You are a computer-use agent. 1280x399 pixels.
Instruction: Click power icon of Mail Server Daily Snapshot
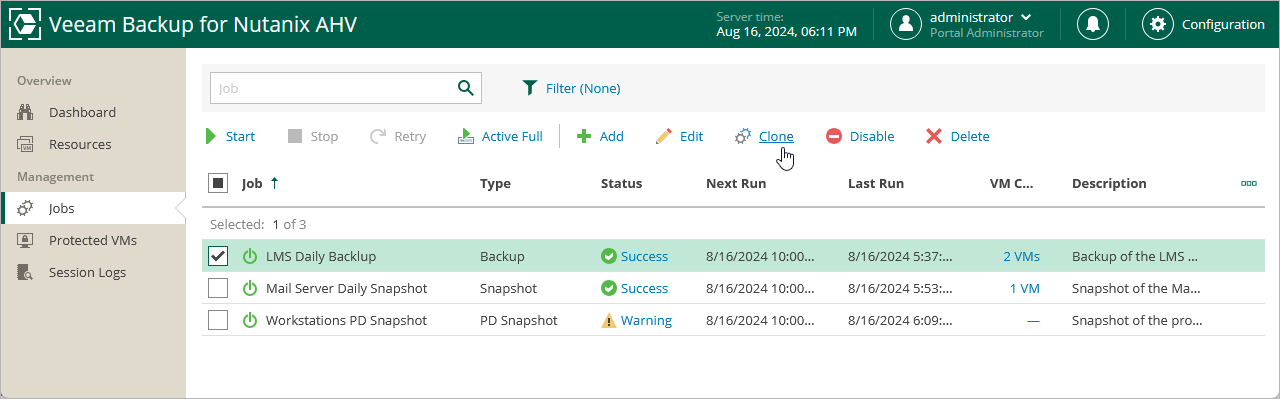pos(250,288)
